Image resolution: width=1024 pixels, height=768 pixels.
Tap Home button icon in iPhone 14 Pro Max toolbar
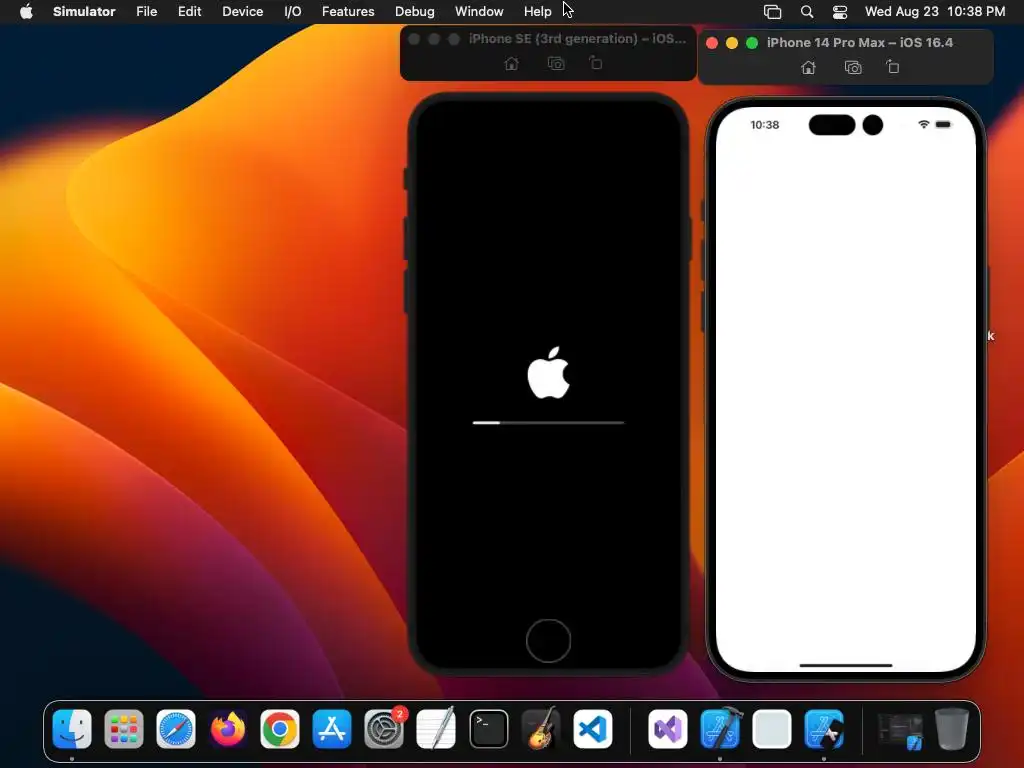pyautogui.click(x=808, y=67)
